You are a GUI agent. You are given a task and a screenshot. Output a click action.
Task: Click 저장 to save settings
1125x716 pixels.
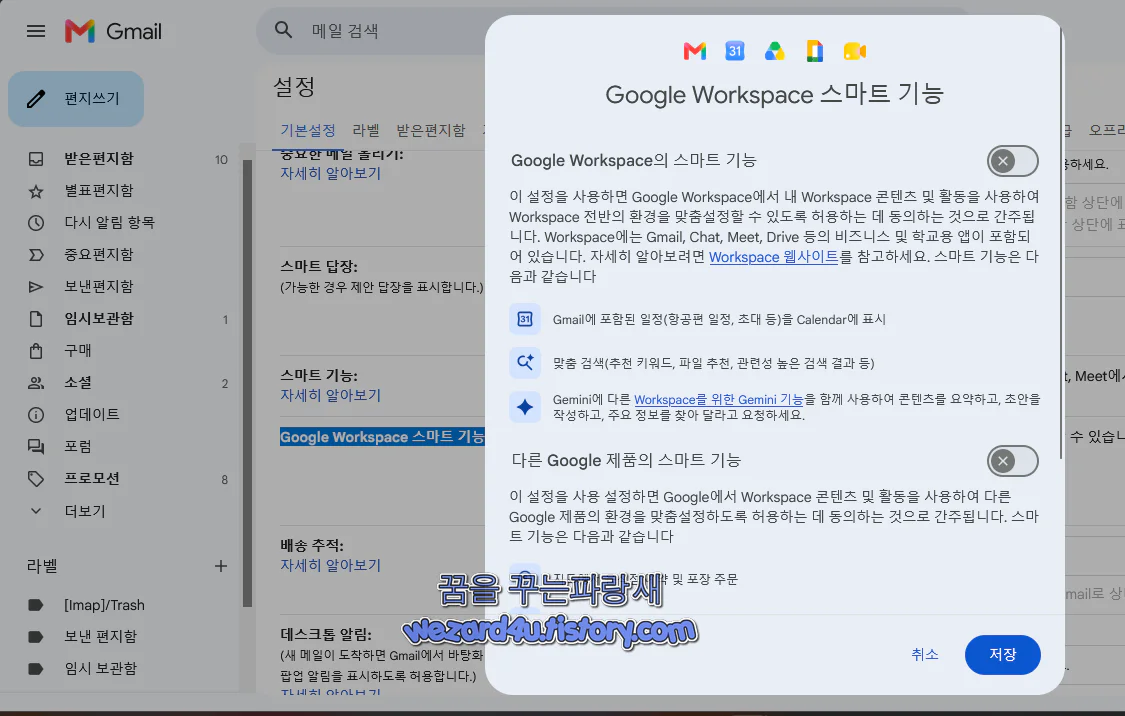click(1002, 654)
